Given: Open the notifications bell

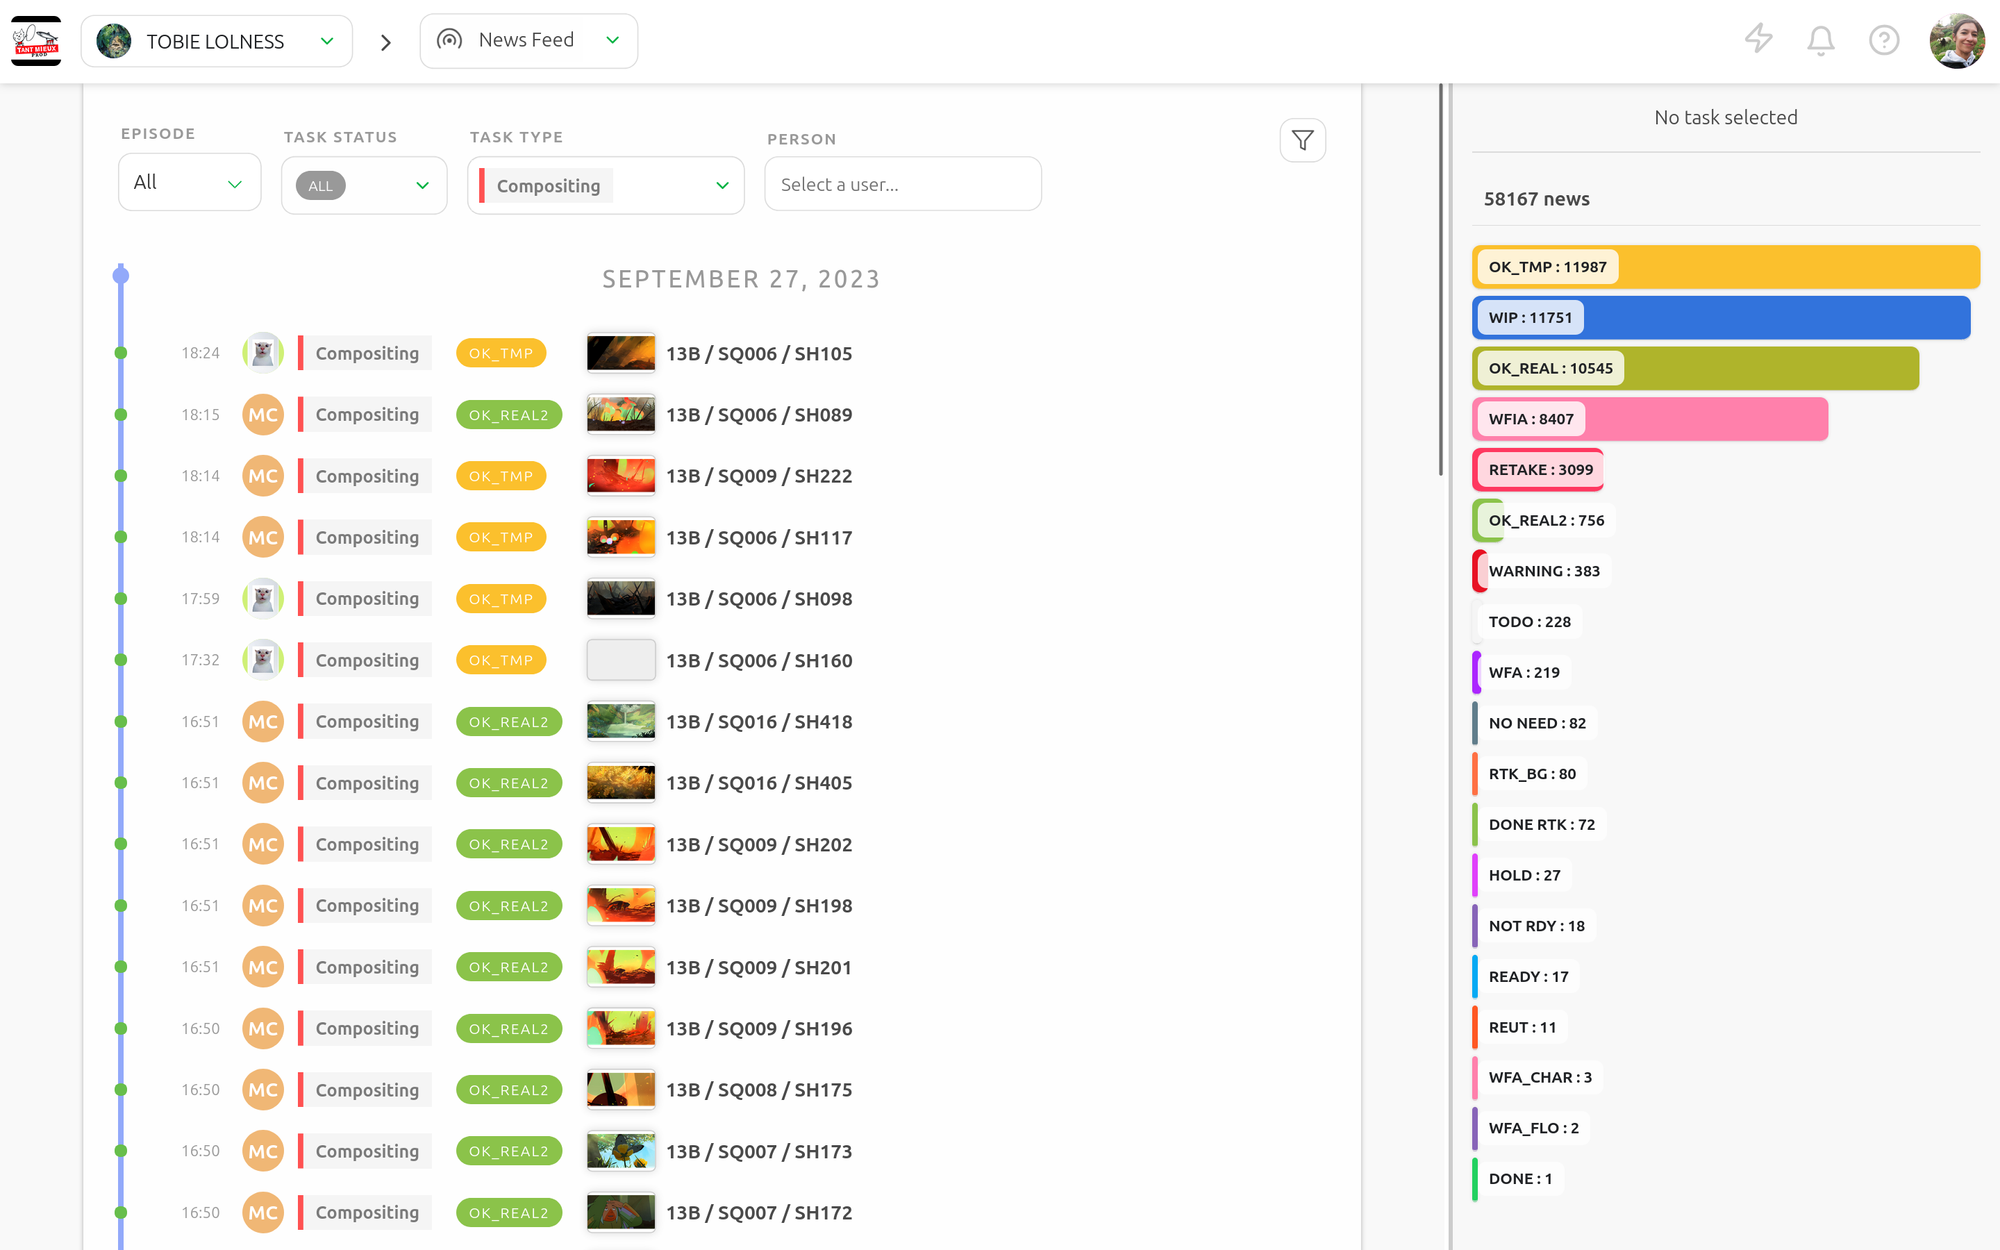Looking at the screenshot, I should pos(1820,40).
